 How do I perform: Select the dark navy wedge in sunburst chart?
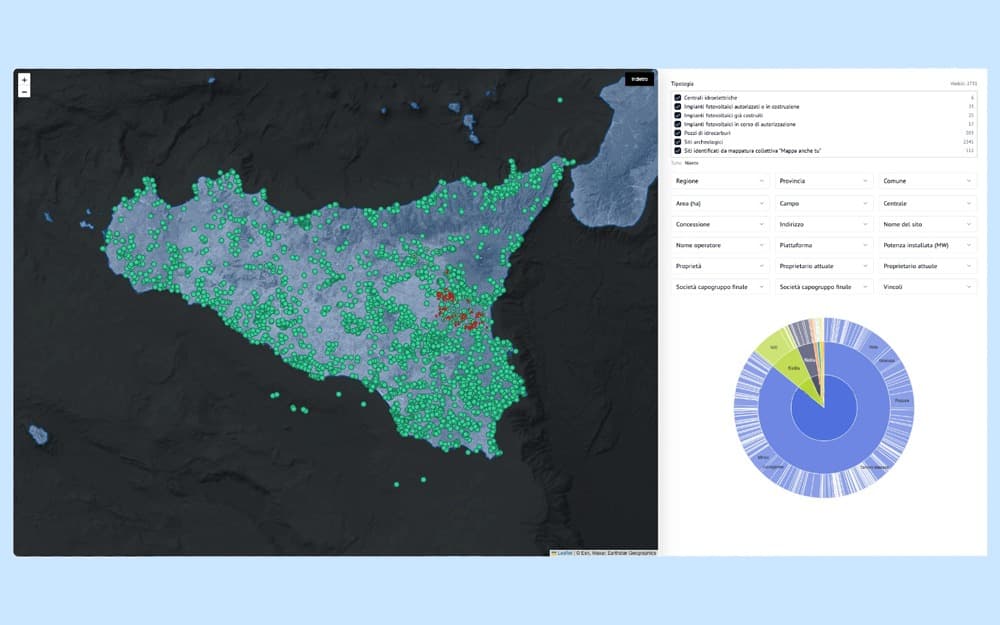809,361
